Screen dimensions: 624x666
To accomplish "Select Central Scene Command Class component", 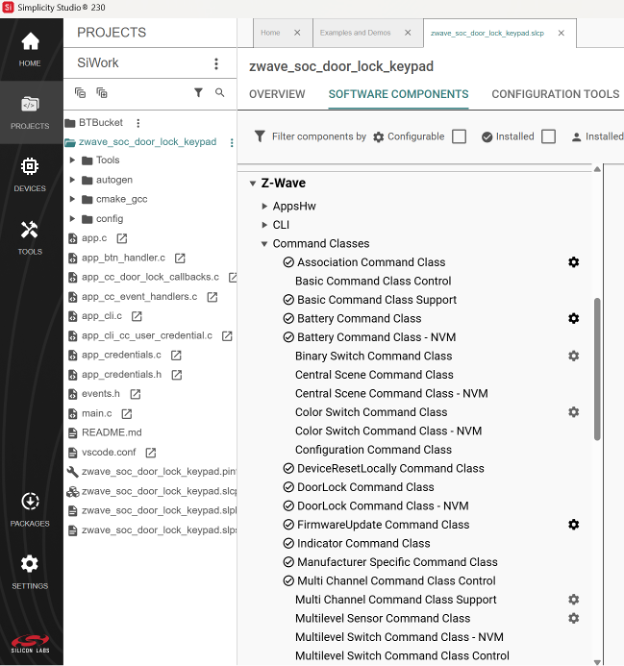I will click(x=374, y=375).
